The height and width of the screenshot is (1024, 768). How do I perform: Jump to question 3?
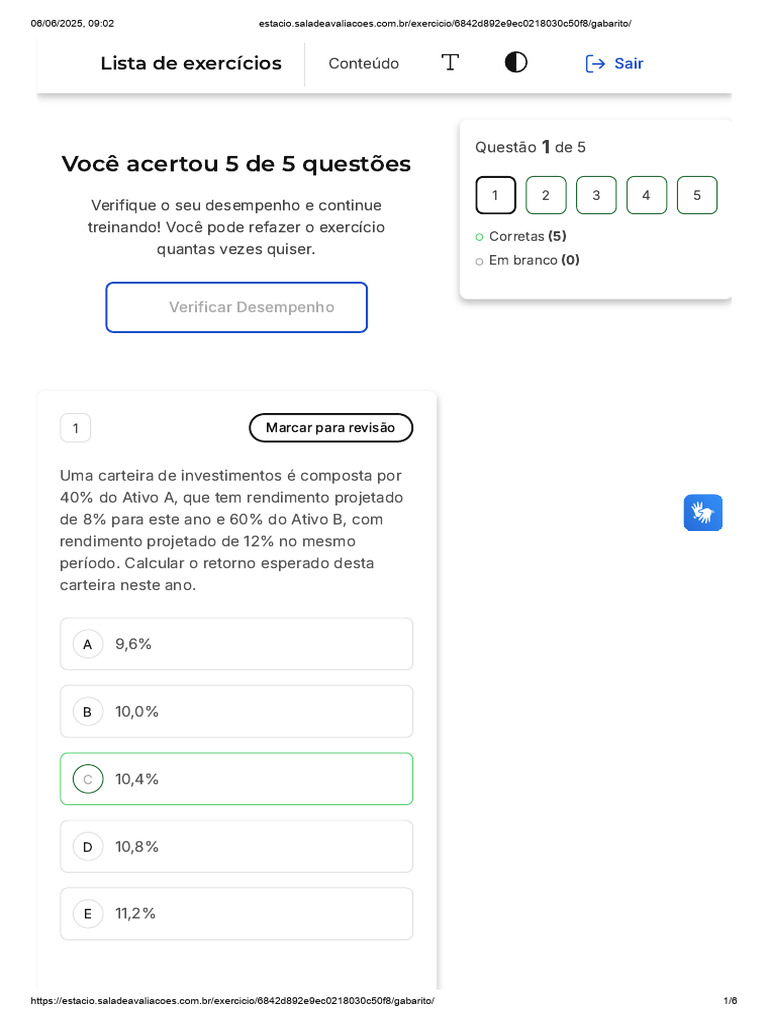pos(596,195)
